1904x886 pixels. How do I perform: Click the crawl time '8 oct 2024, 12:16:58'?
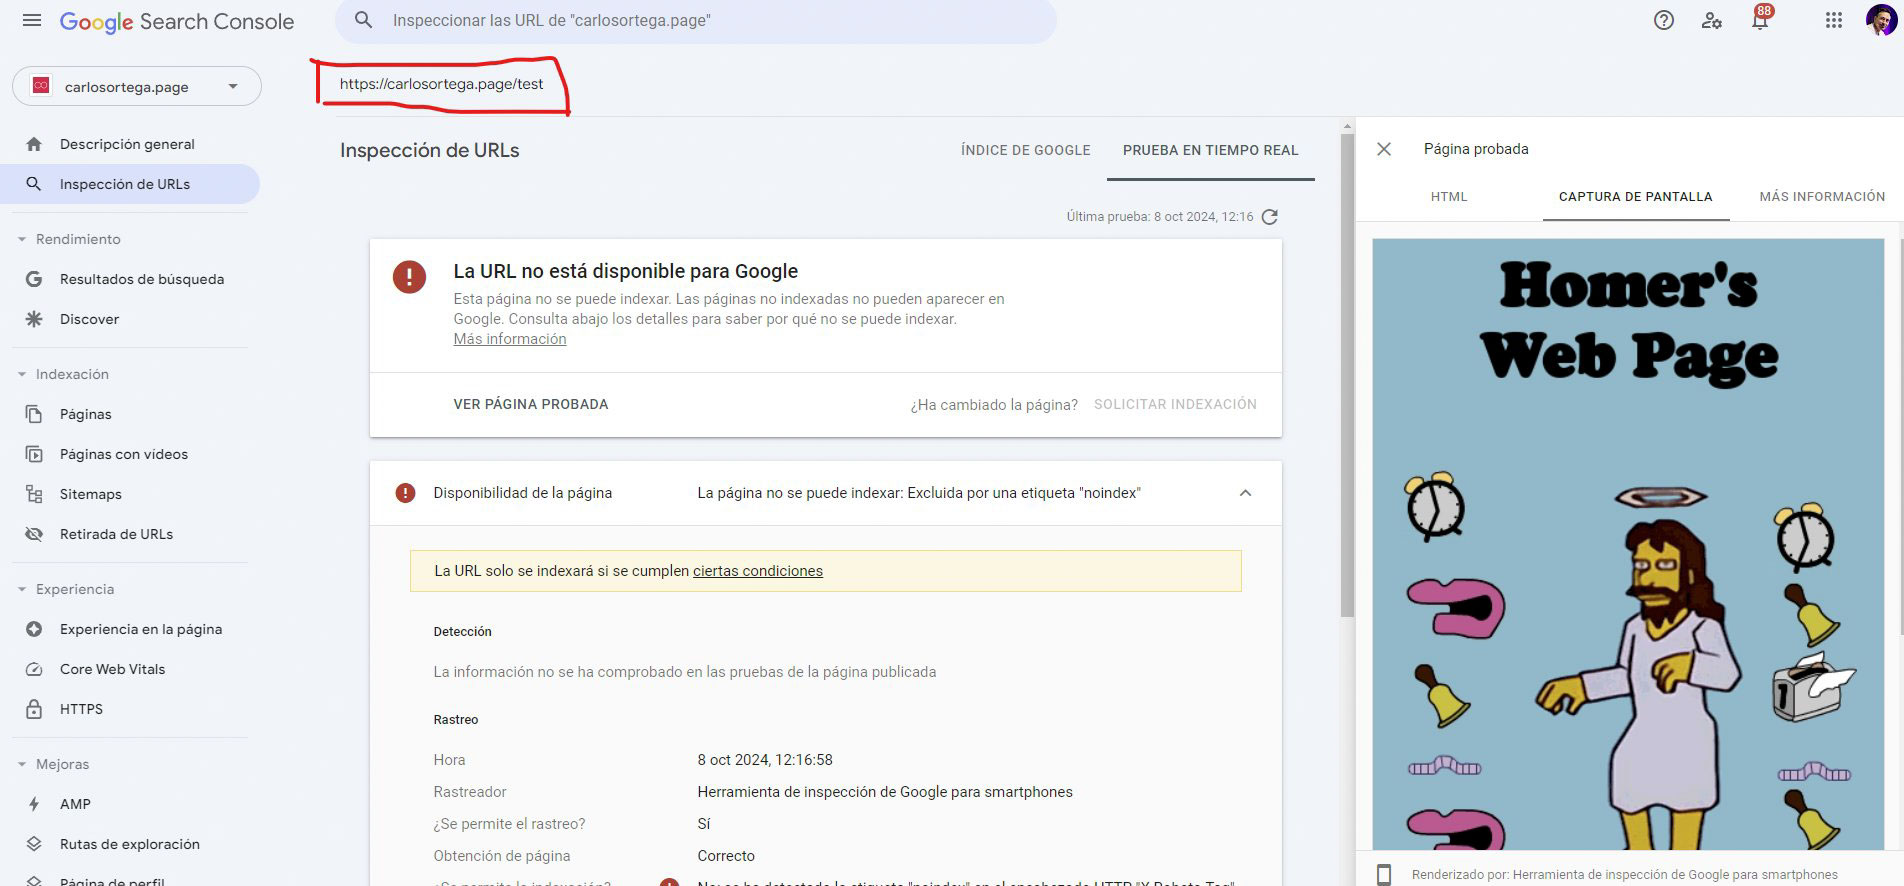pos(765,760)
